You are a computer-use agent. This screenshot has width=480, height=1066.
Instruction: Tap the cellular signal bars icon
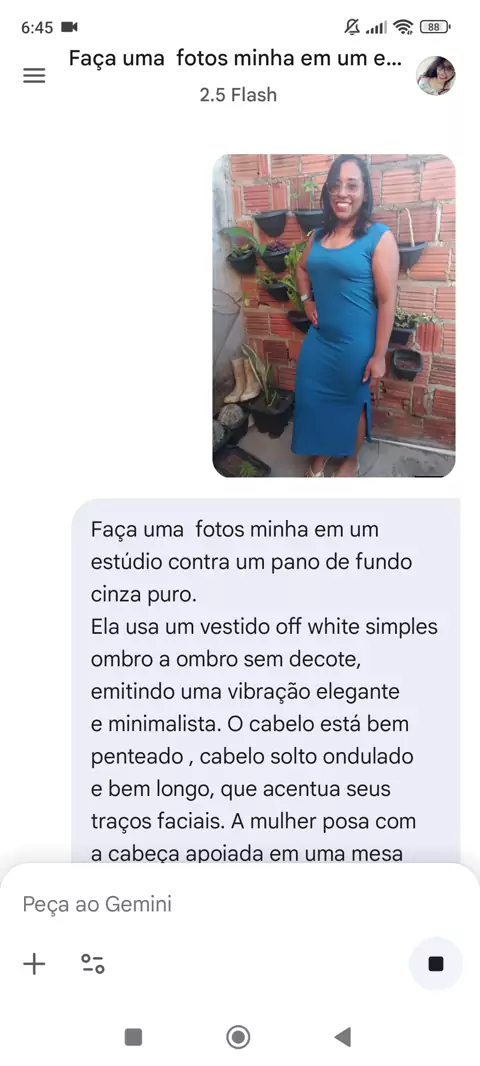[x=377, y=28]
